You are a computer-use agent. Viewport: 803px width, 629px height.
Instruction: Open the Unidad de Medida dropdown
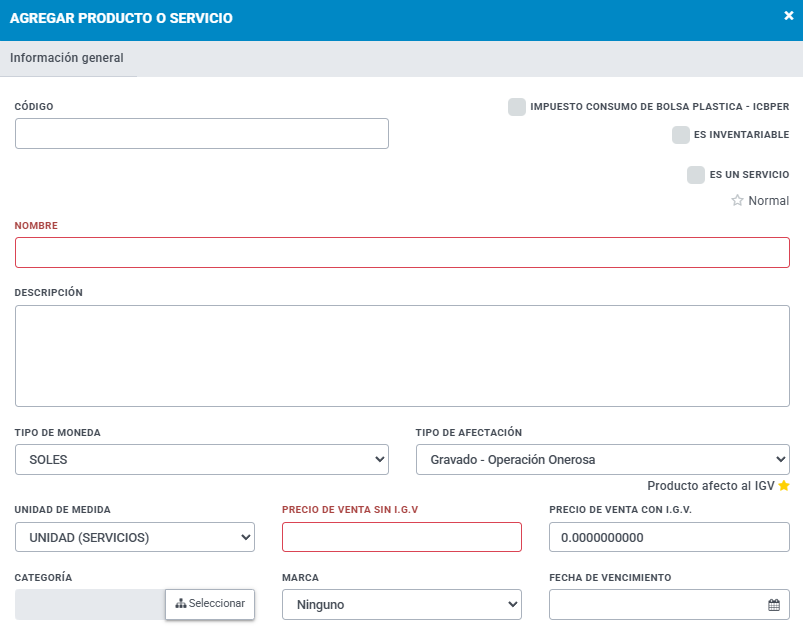[x=135, y=537]
